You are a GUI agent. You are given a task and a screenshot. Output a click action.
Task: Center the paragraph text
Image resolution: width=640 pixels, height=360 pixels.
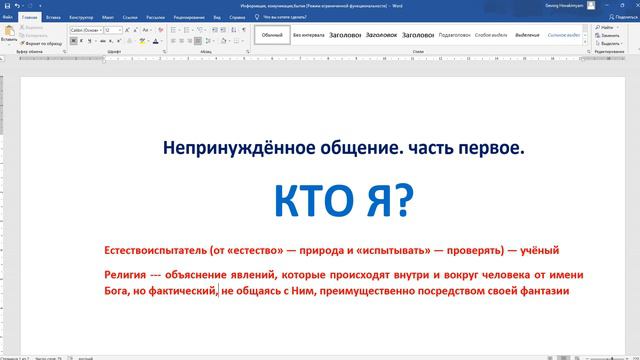tap(182, 41)
